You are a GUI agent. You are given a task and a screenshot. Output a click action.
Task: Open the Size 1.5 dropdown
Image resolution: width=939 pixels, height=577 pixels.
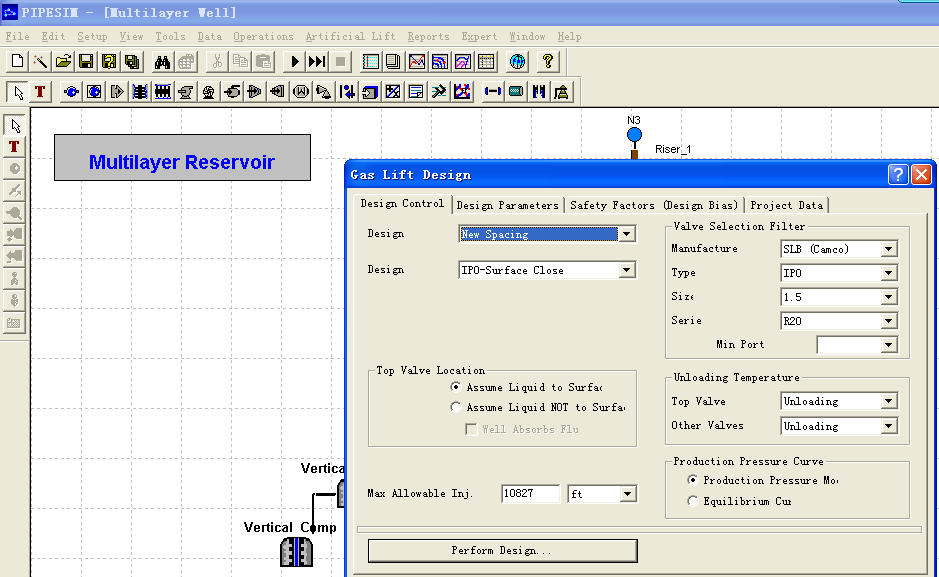[889, 297]
